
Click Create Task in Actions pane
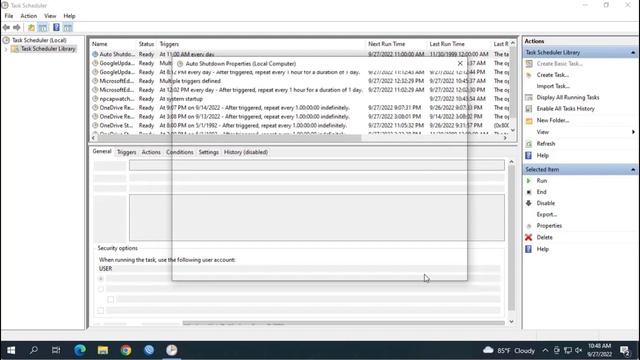click(553, 75)
